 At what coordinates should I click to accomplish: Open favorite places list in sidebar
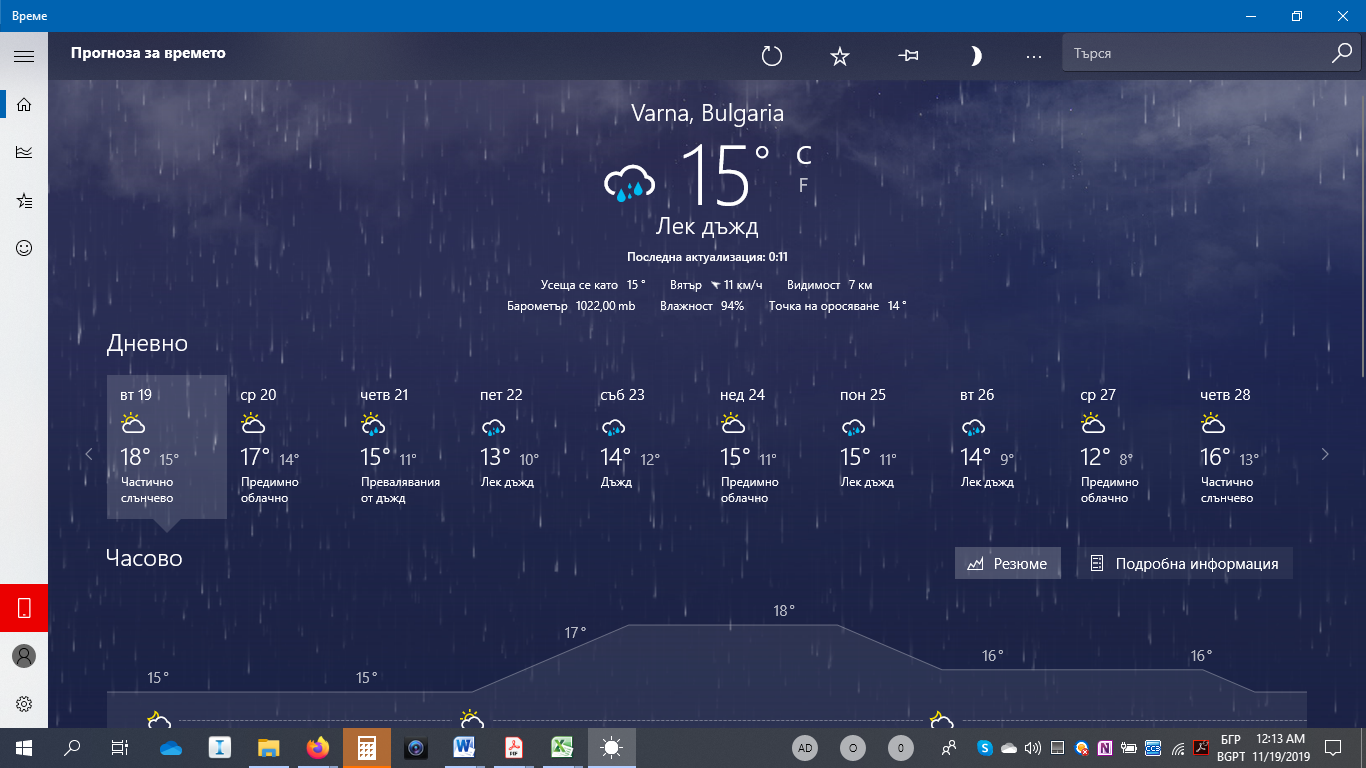click(x=24, y=200)
